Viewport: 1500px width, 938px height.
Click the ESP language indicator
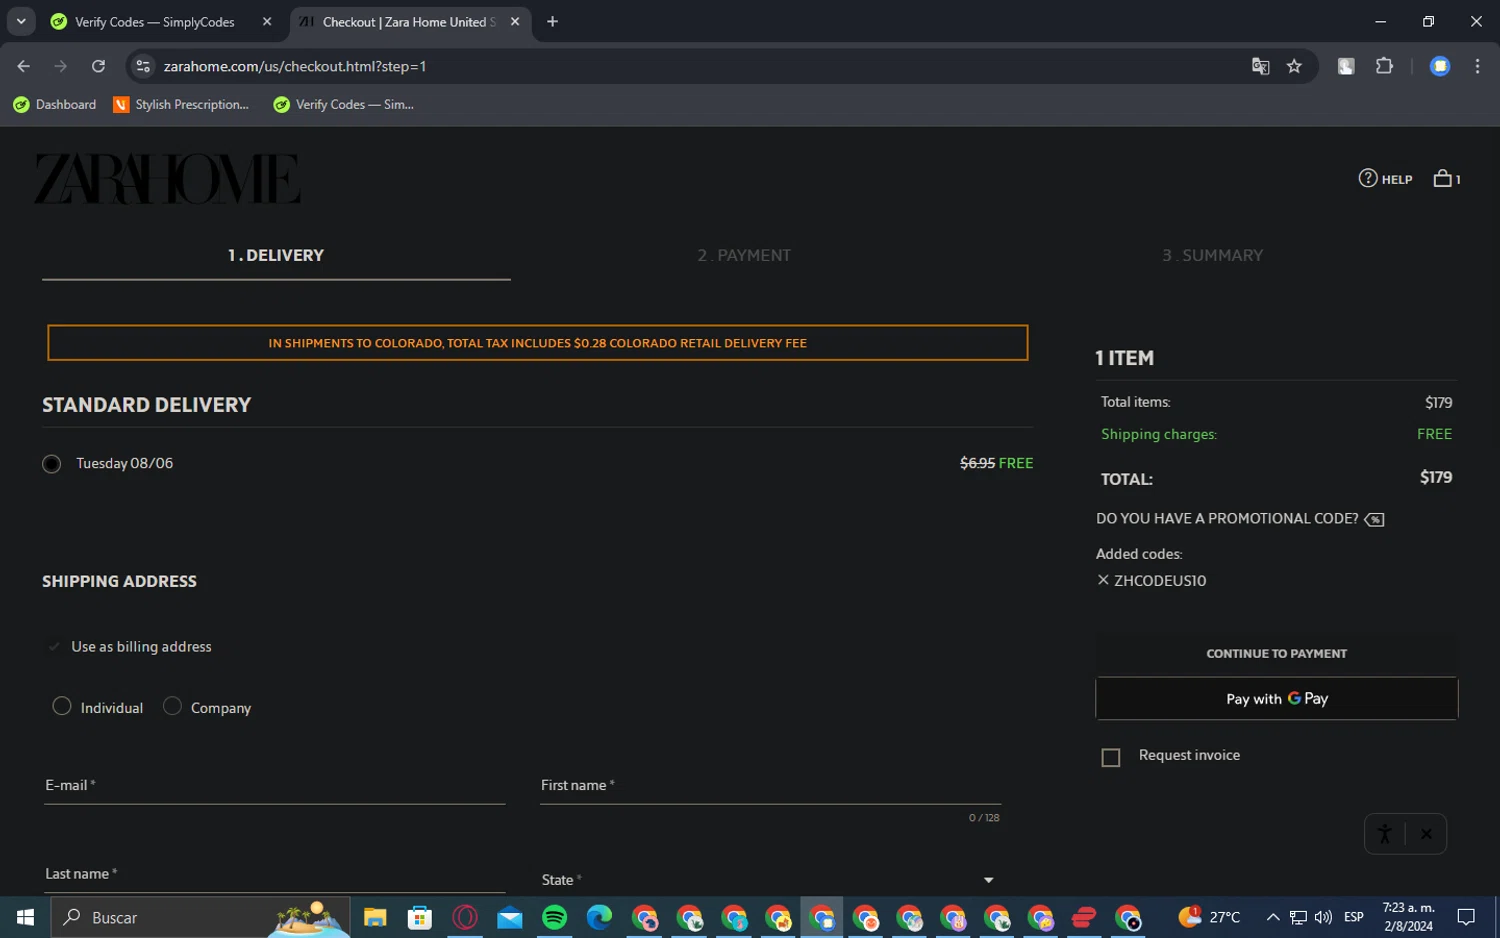(x=1354, y=917)
